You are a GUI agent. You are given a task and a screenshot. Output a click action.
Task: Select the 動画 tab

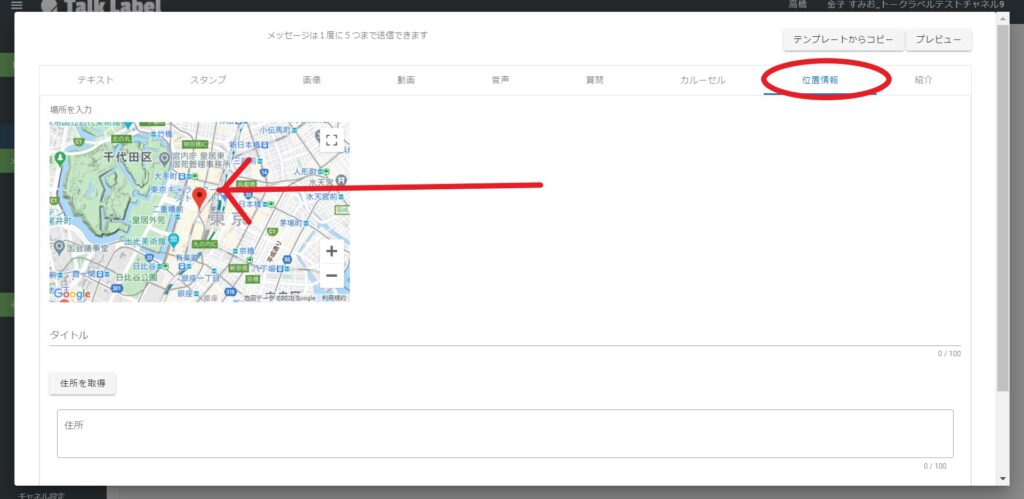(x=405, y=80)
